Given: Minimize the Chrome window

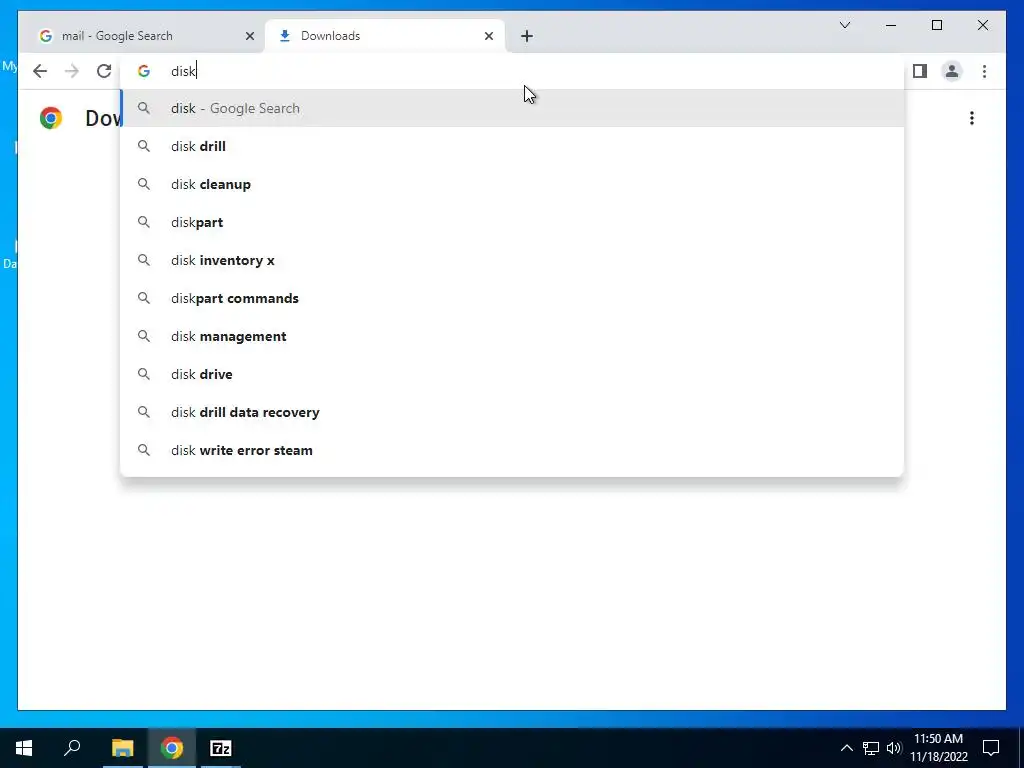Looking at the screenshot, I should (x=891, y=25).
